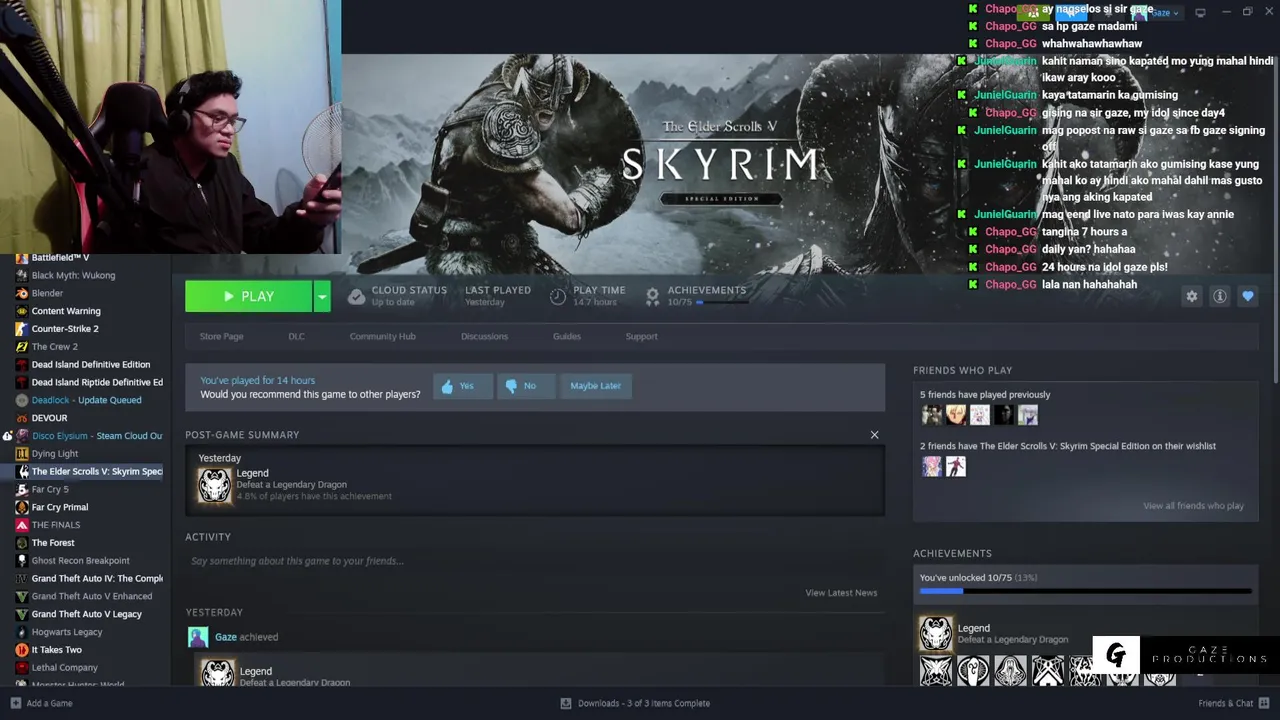The width and height of the screenshot is (1280, 720).
Task: Open game settings gear icon
Action: pyautogui.click(x=1191, y=296)
